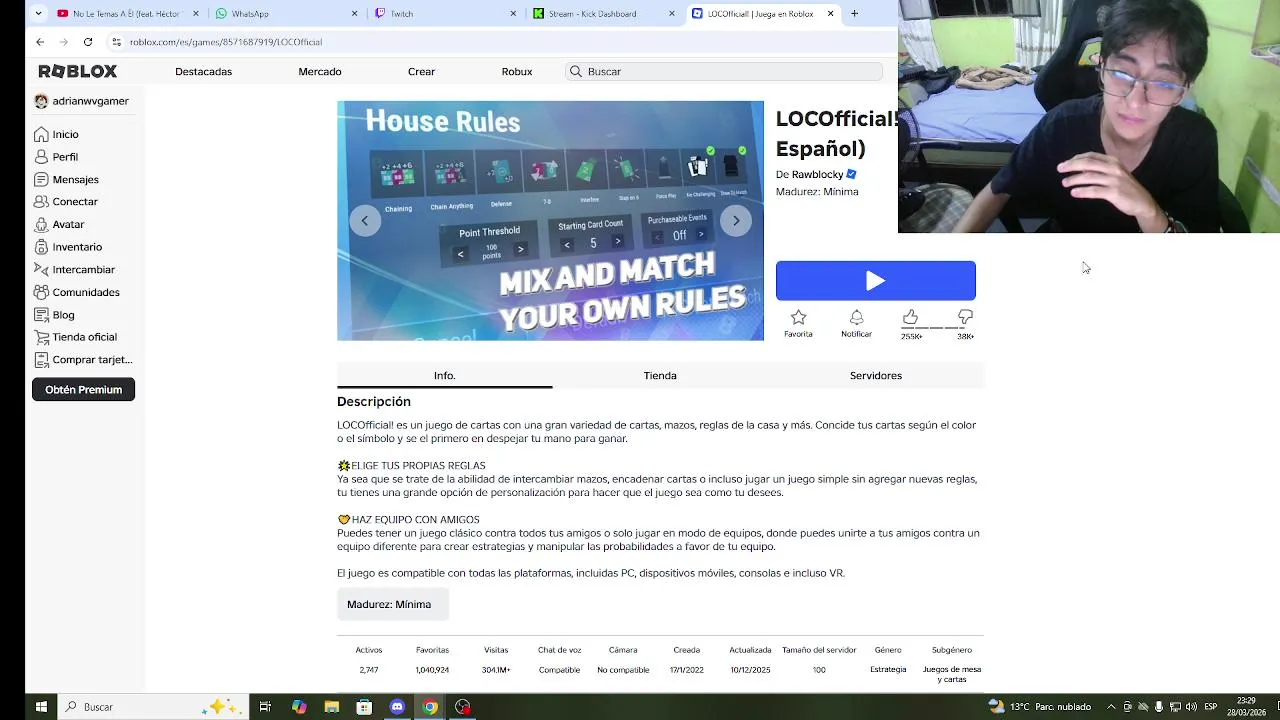Switch to the Servidores tab
The width and height of the screenshot is (1280, 720).
pyautogui.click(x=876, y=376)
